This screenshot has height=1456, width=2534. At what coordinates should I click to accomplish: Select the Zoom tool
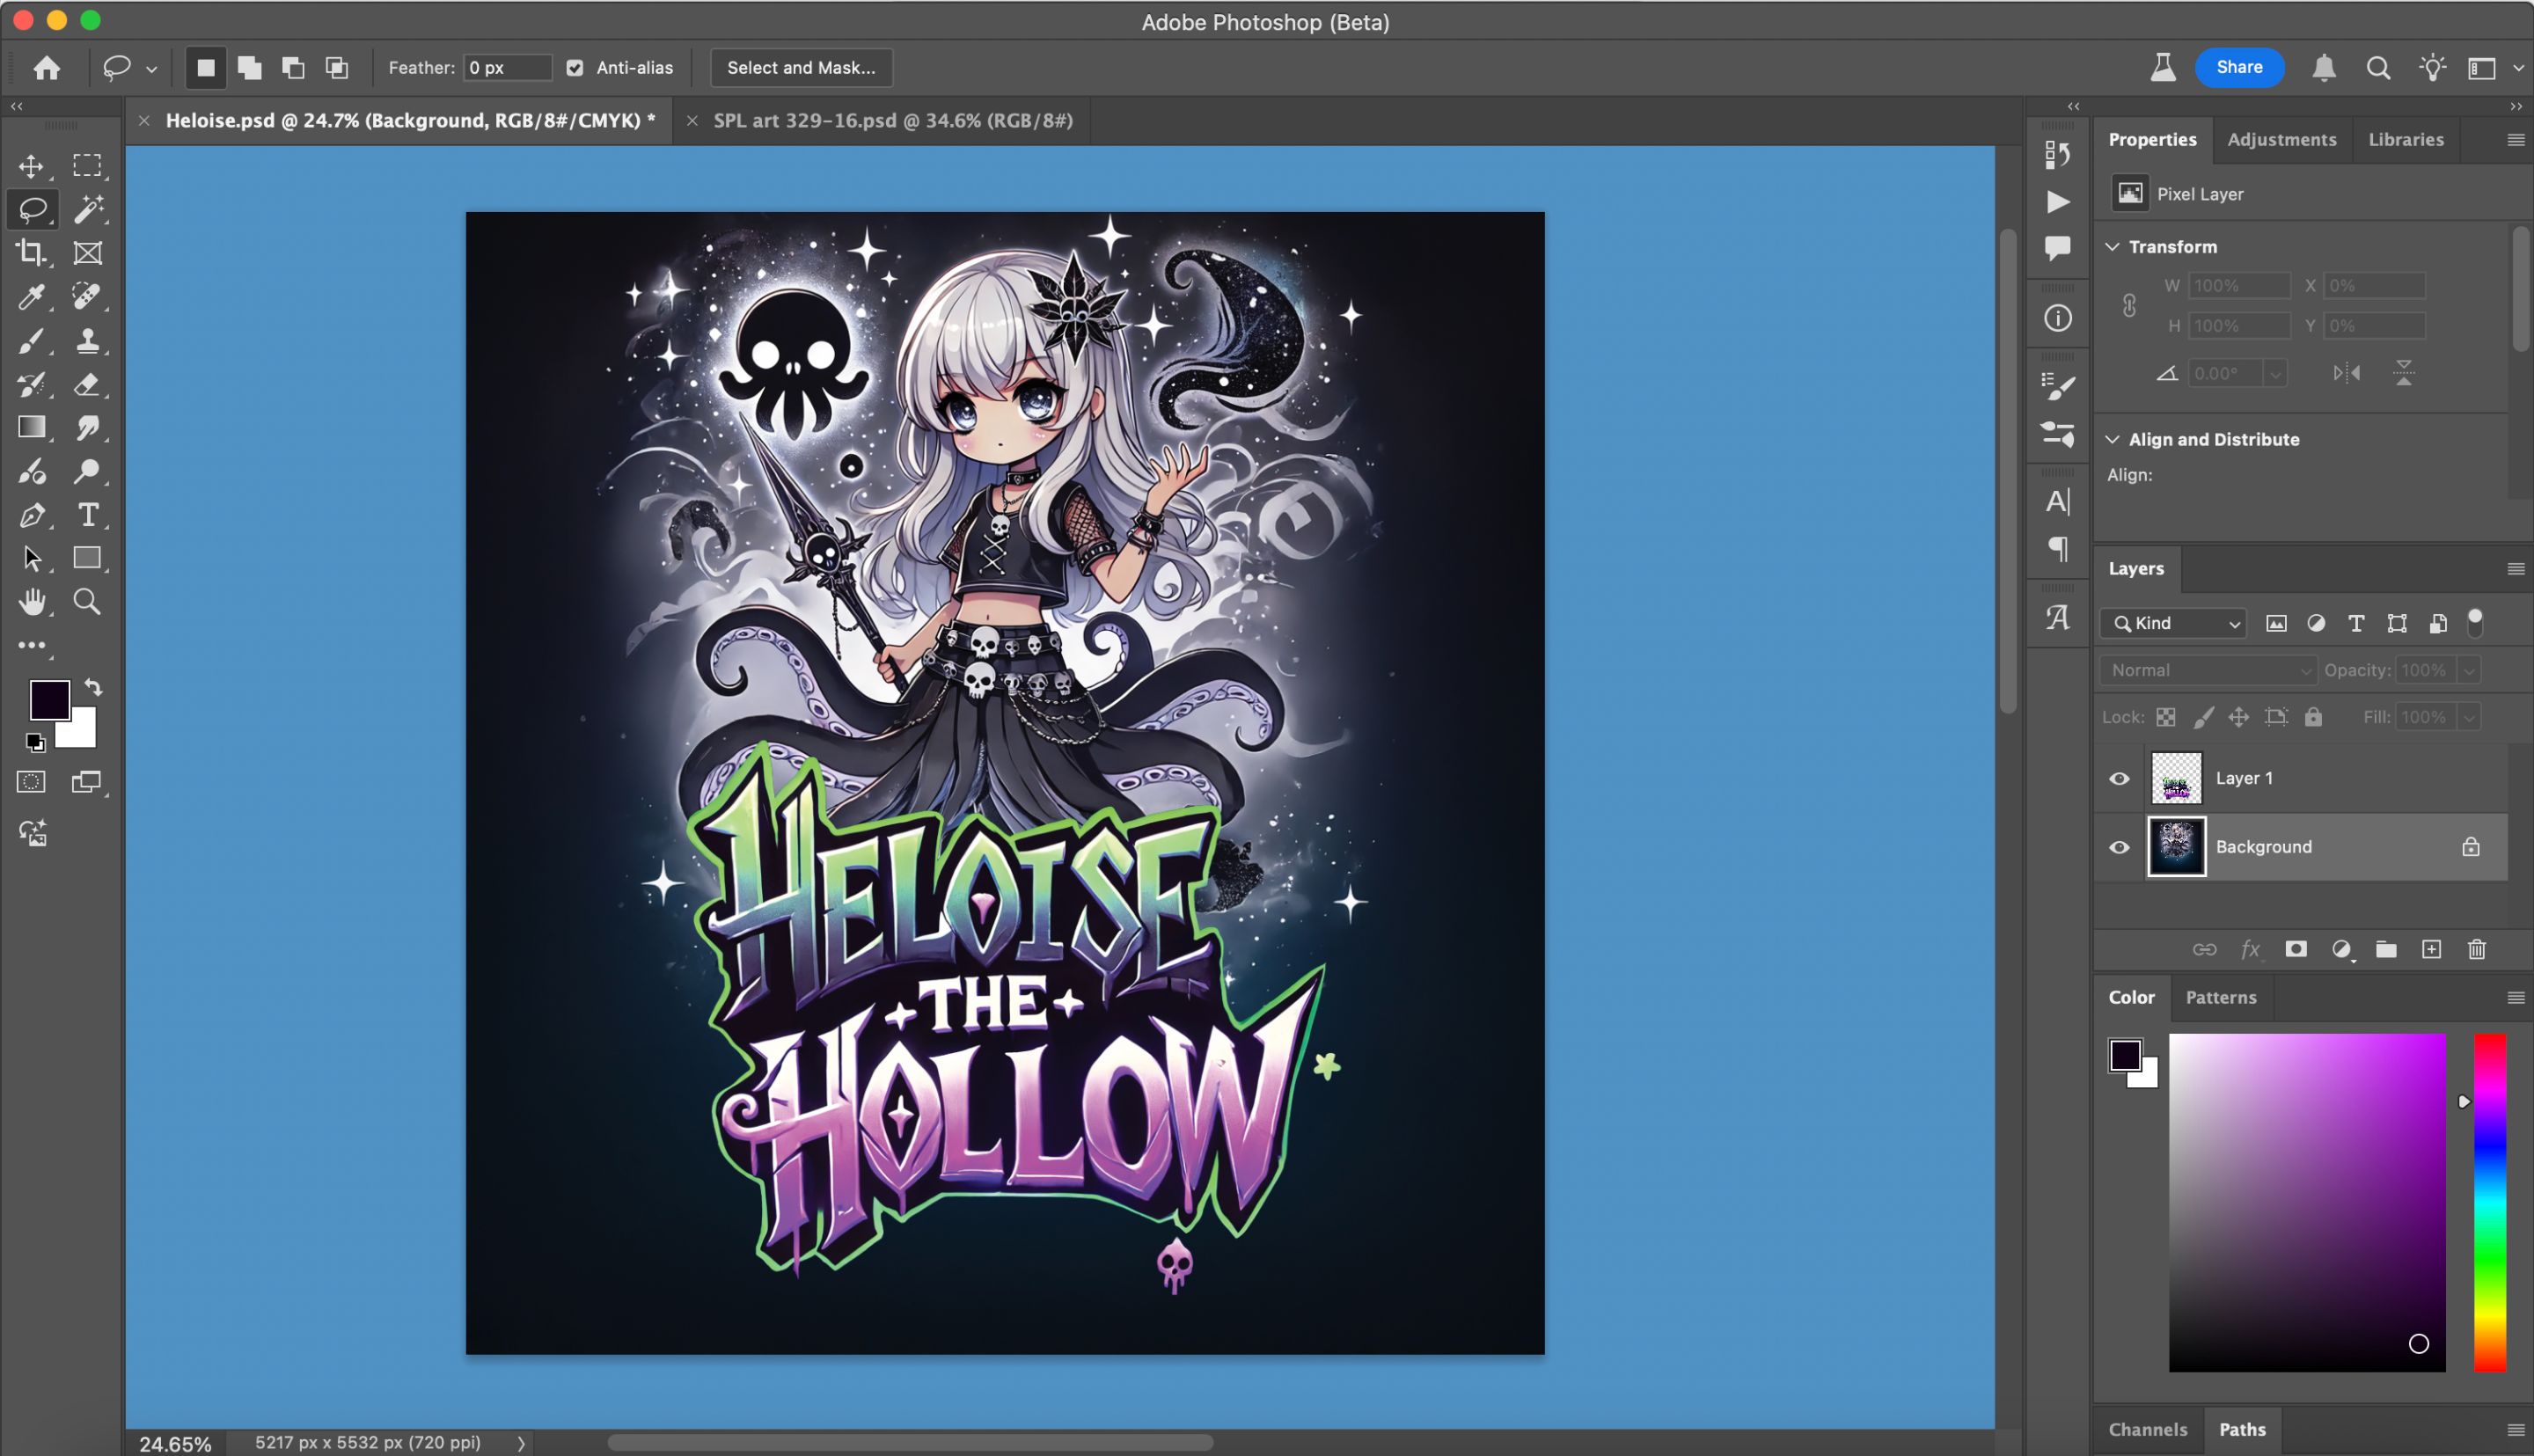[x=87, y=602]
